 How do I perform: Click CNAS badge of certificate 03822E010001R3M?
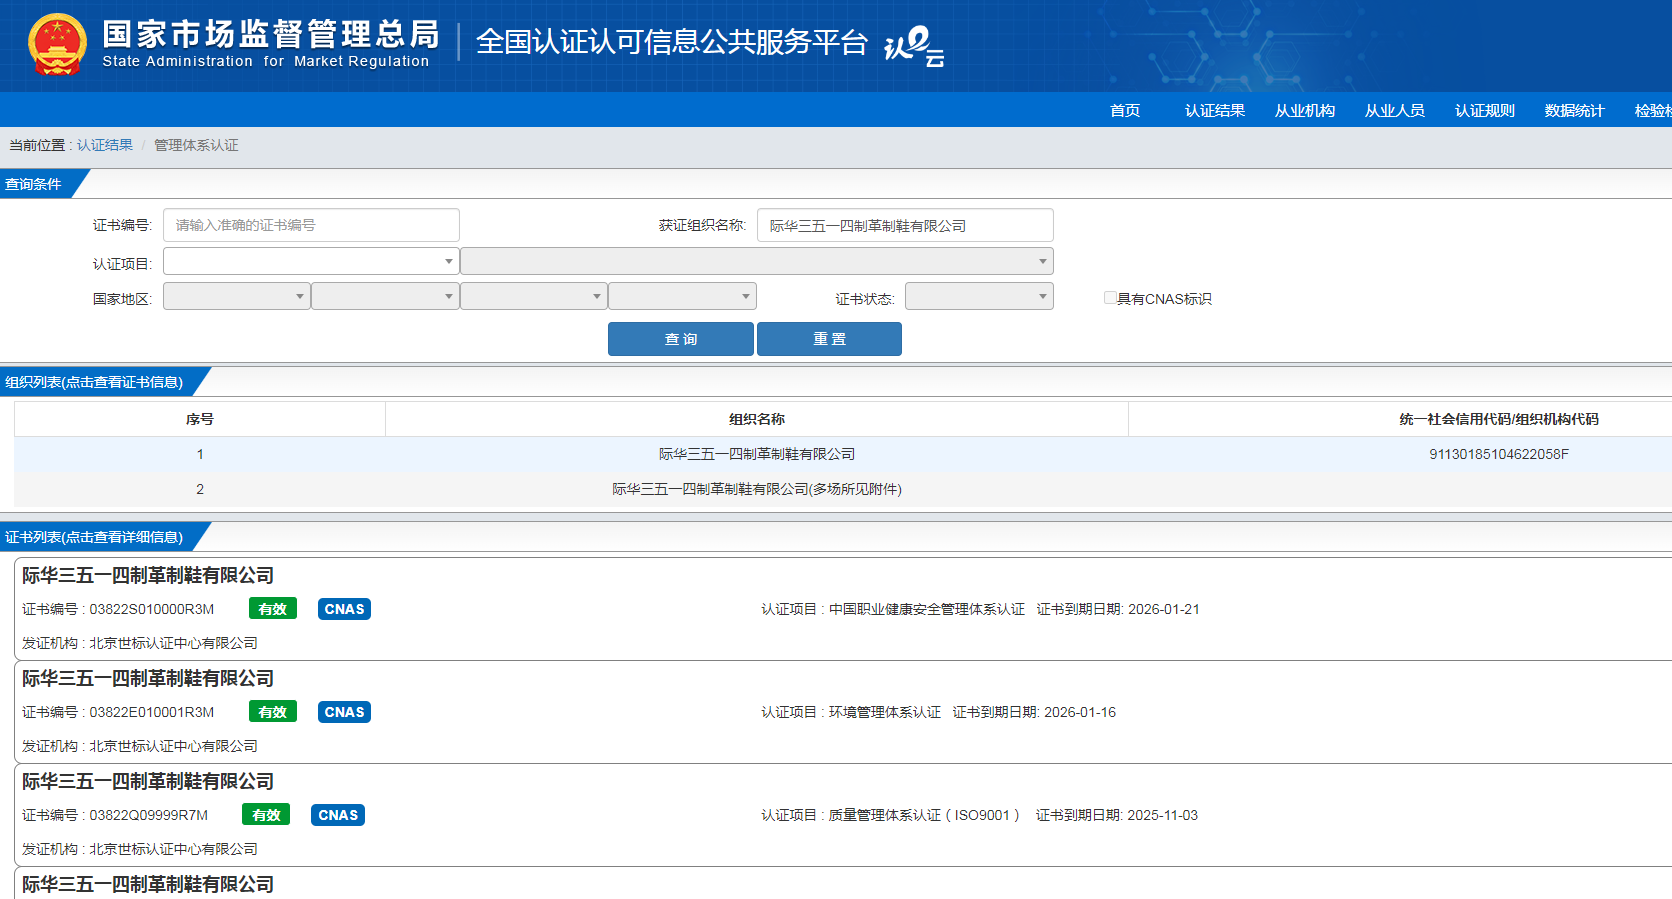point(345,712)
